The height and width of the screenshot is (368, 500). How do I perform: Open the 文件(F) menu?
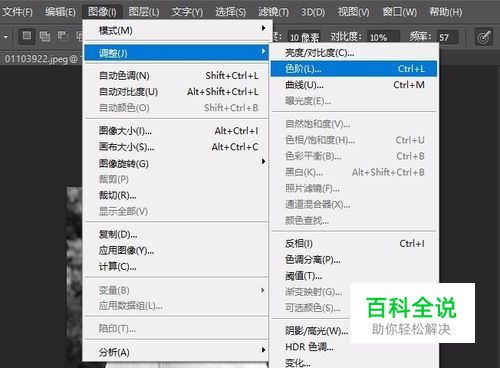[x=17, y=12]
